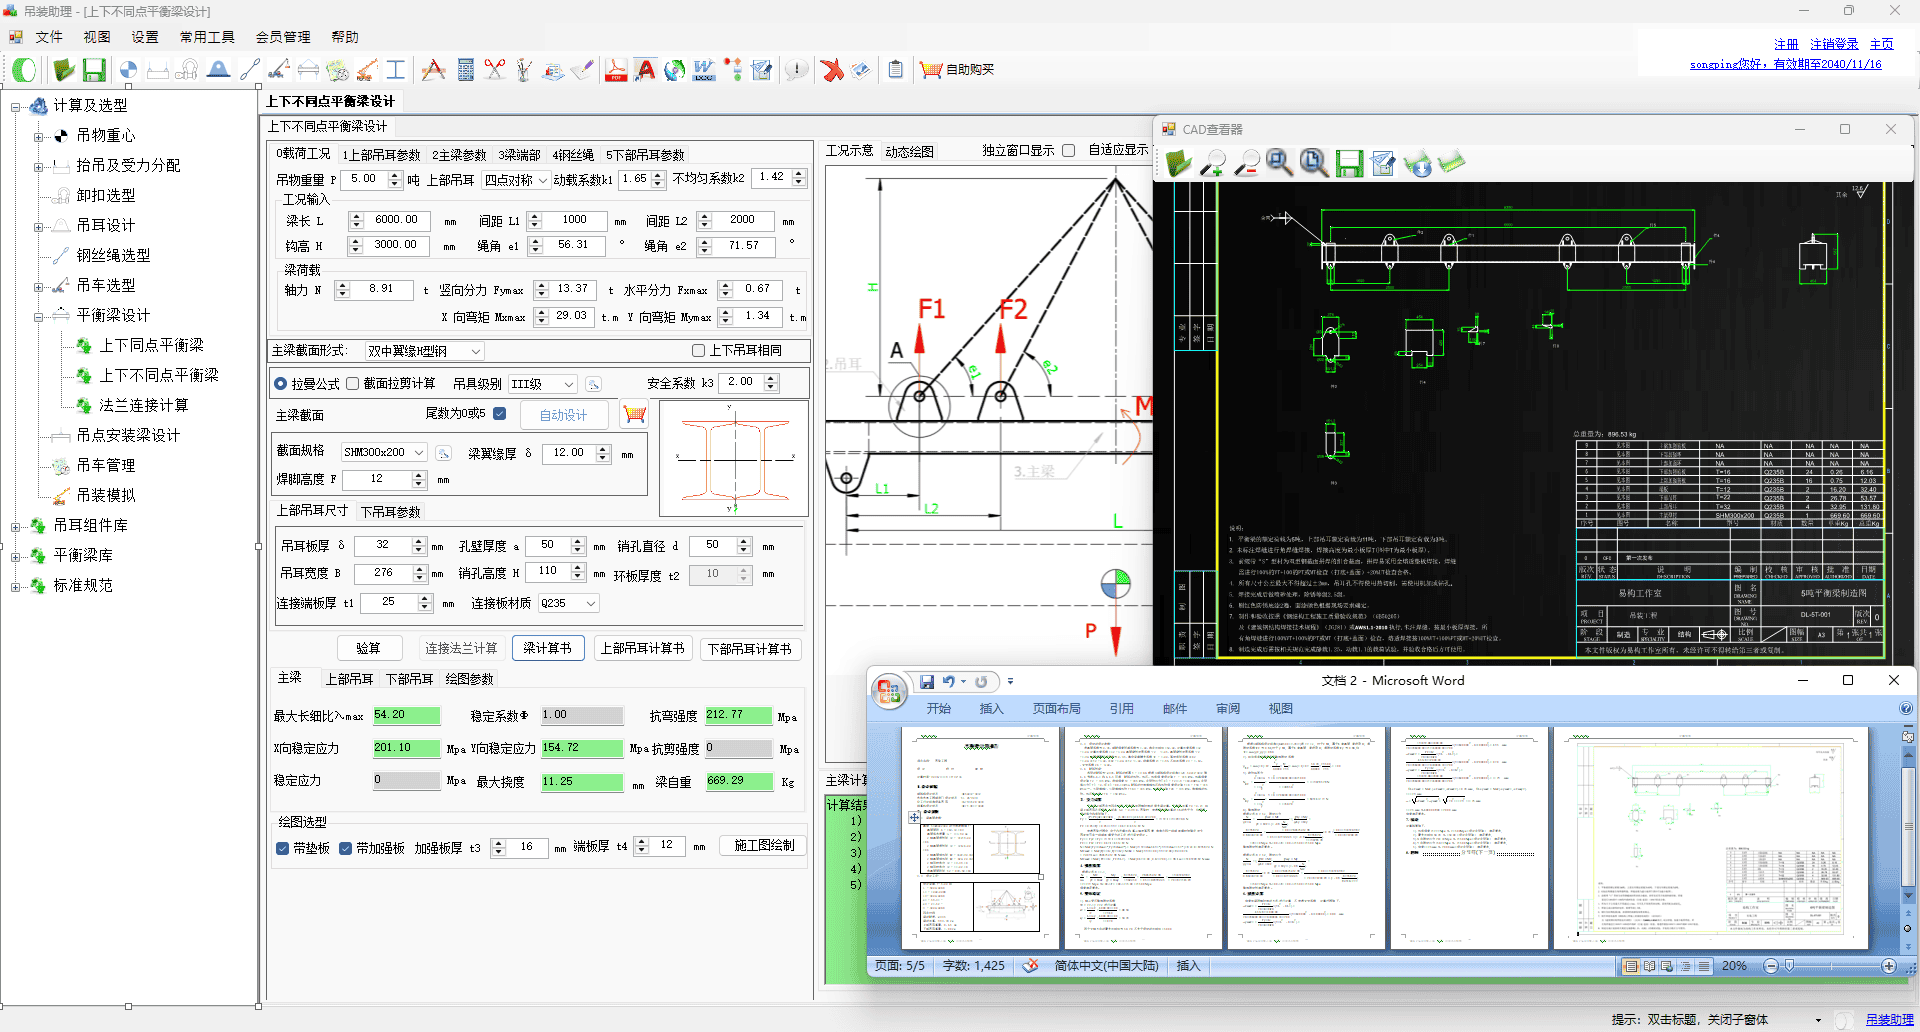Click the 梁长 L input field
The width and height of the screenshot is (1920, 1032).
point(396,220)
